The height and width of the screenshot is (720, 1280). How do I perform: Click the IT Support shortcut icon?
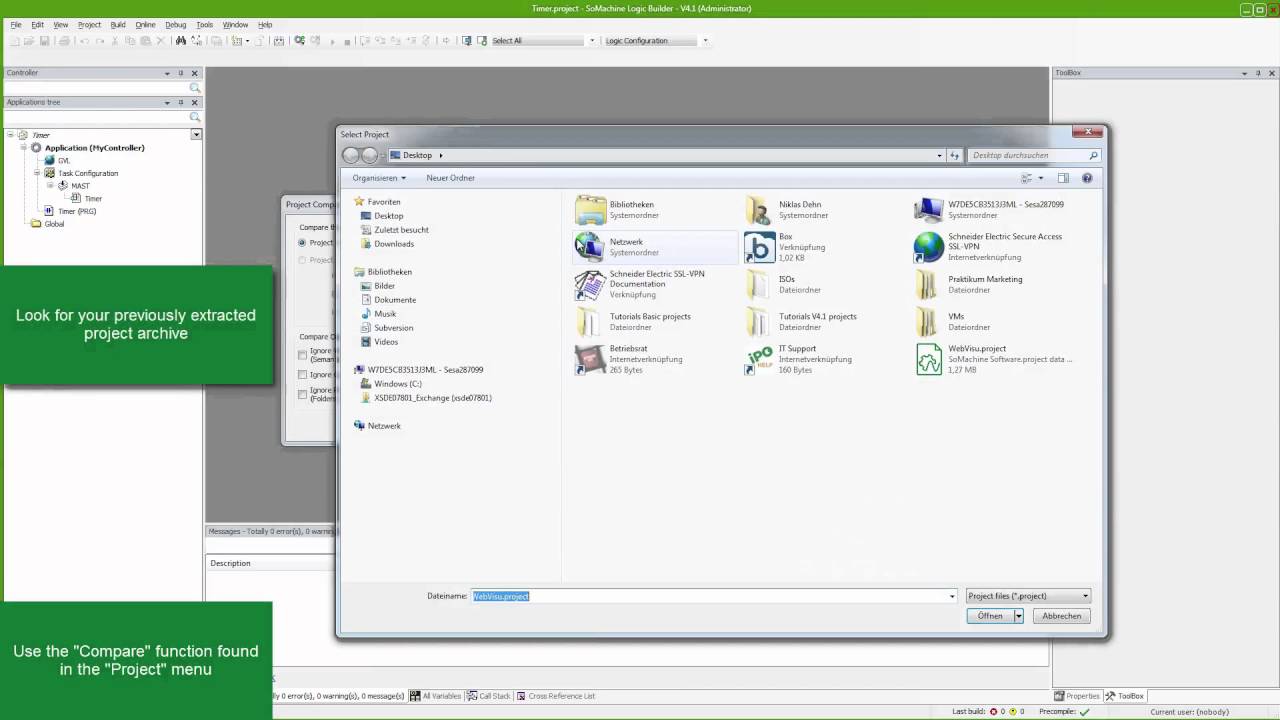760,359
